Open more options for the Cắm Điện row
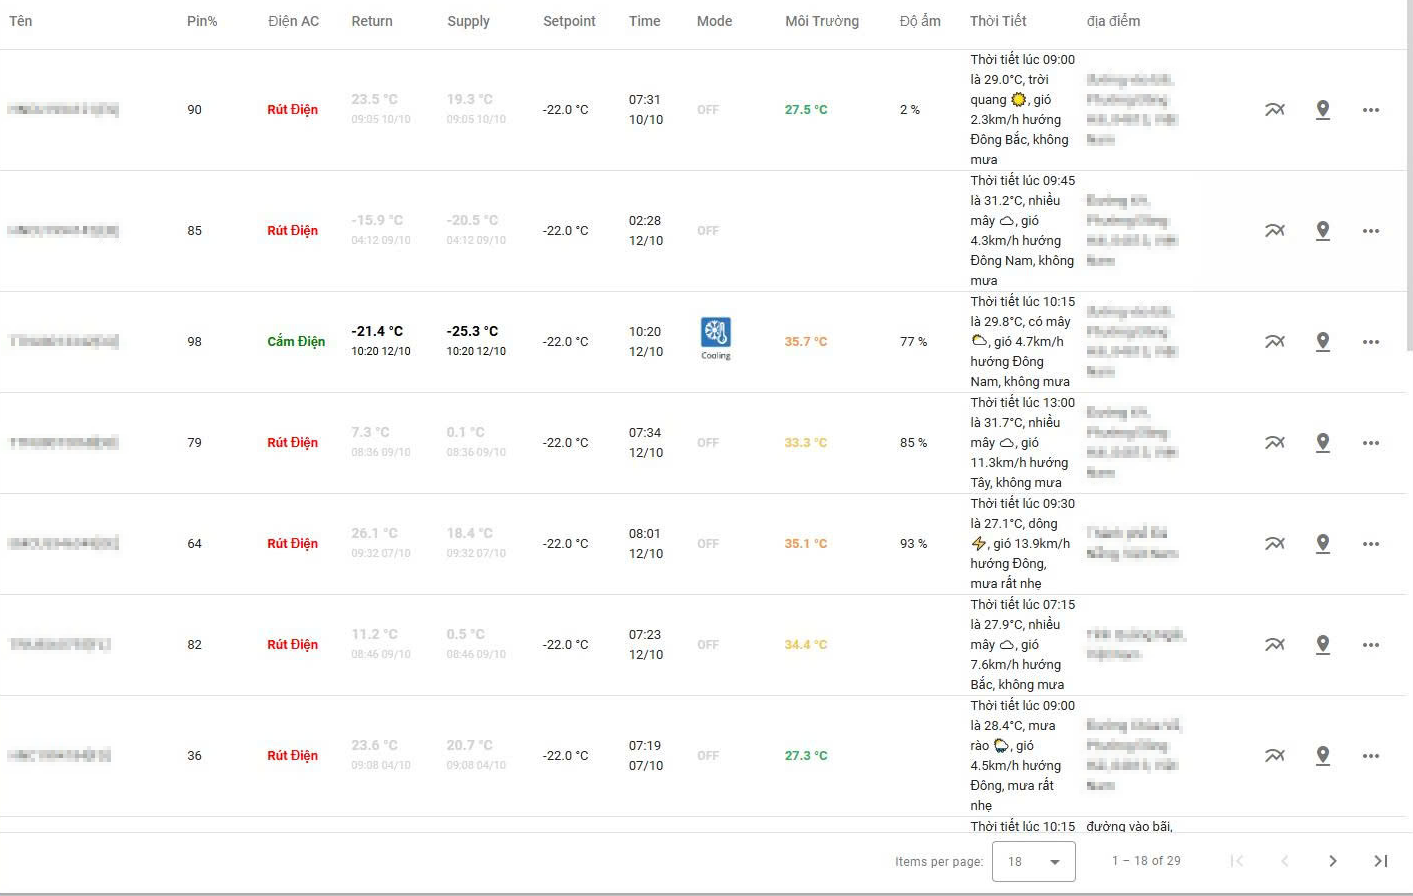Screen dimensions: 1413x896 tap(1370, 342)
